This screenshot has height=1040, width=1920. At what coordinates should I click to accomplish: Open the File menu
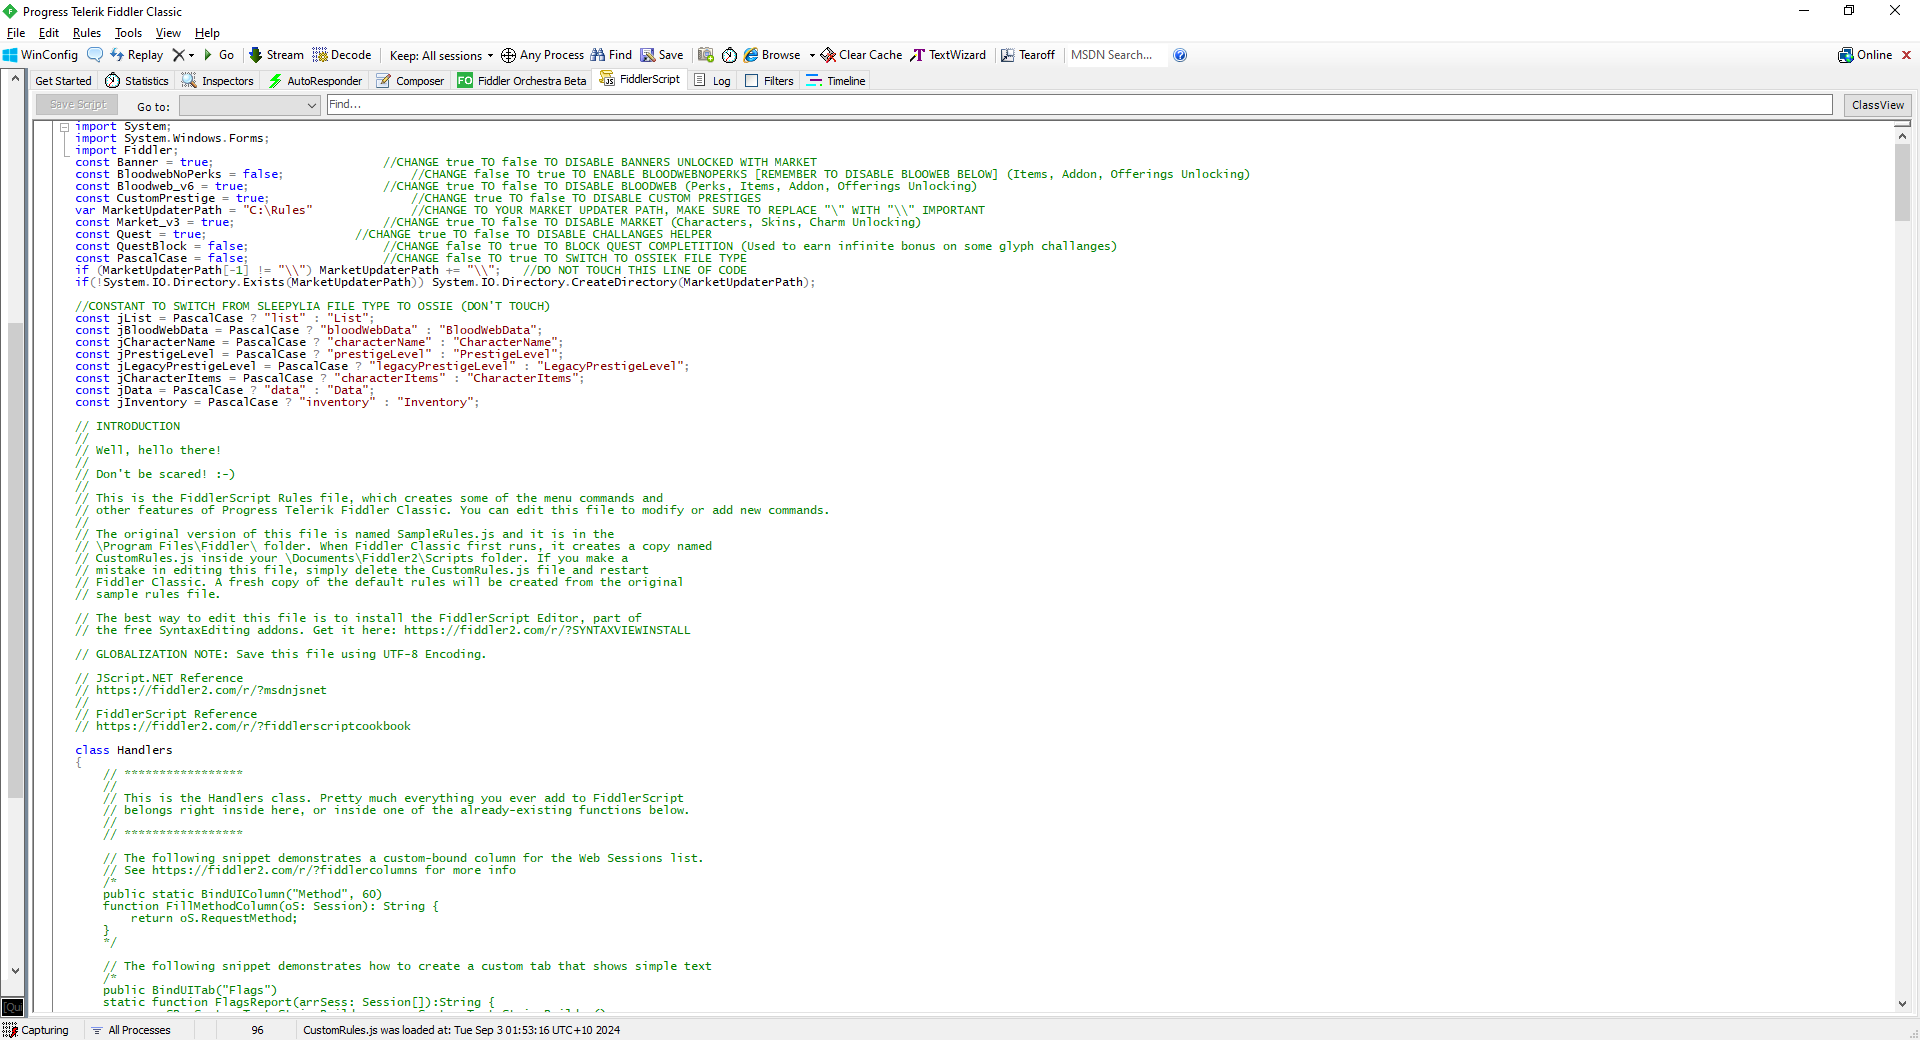click(16, 33)
